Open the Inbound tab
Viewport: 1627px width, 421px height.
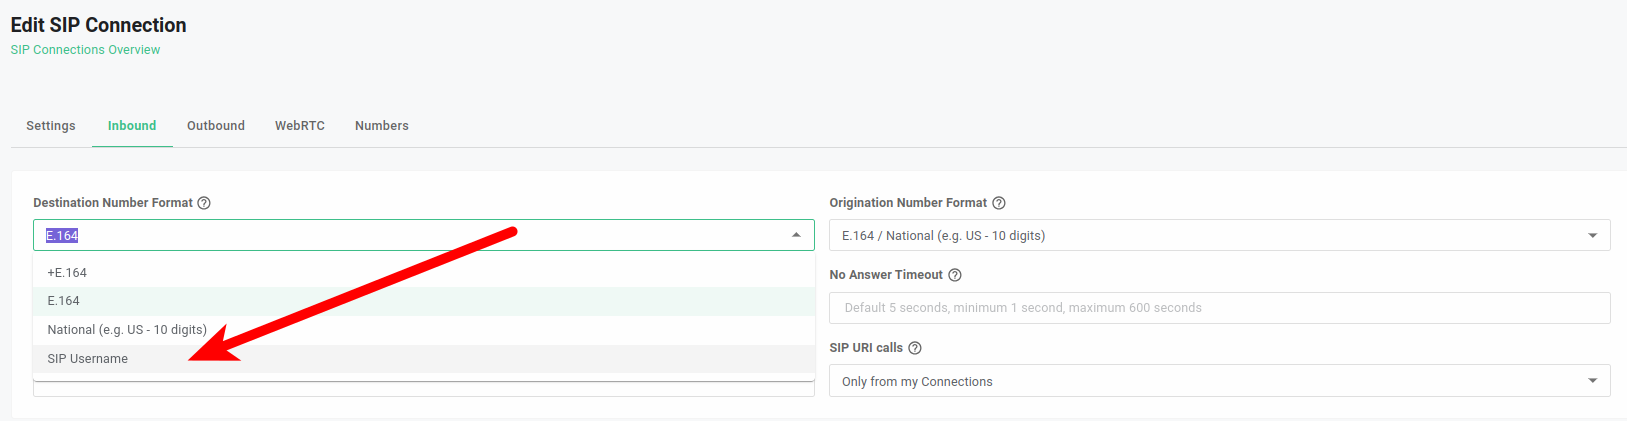pyautogui.click(x=132, y=126)
